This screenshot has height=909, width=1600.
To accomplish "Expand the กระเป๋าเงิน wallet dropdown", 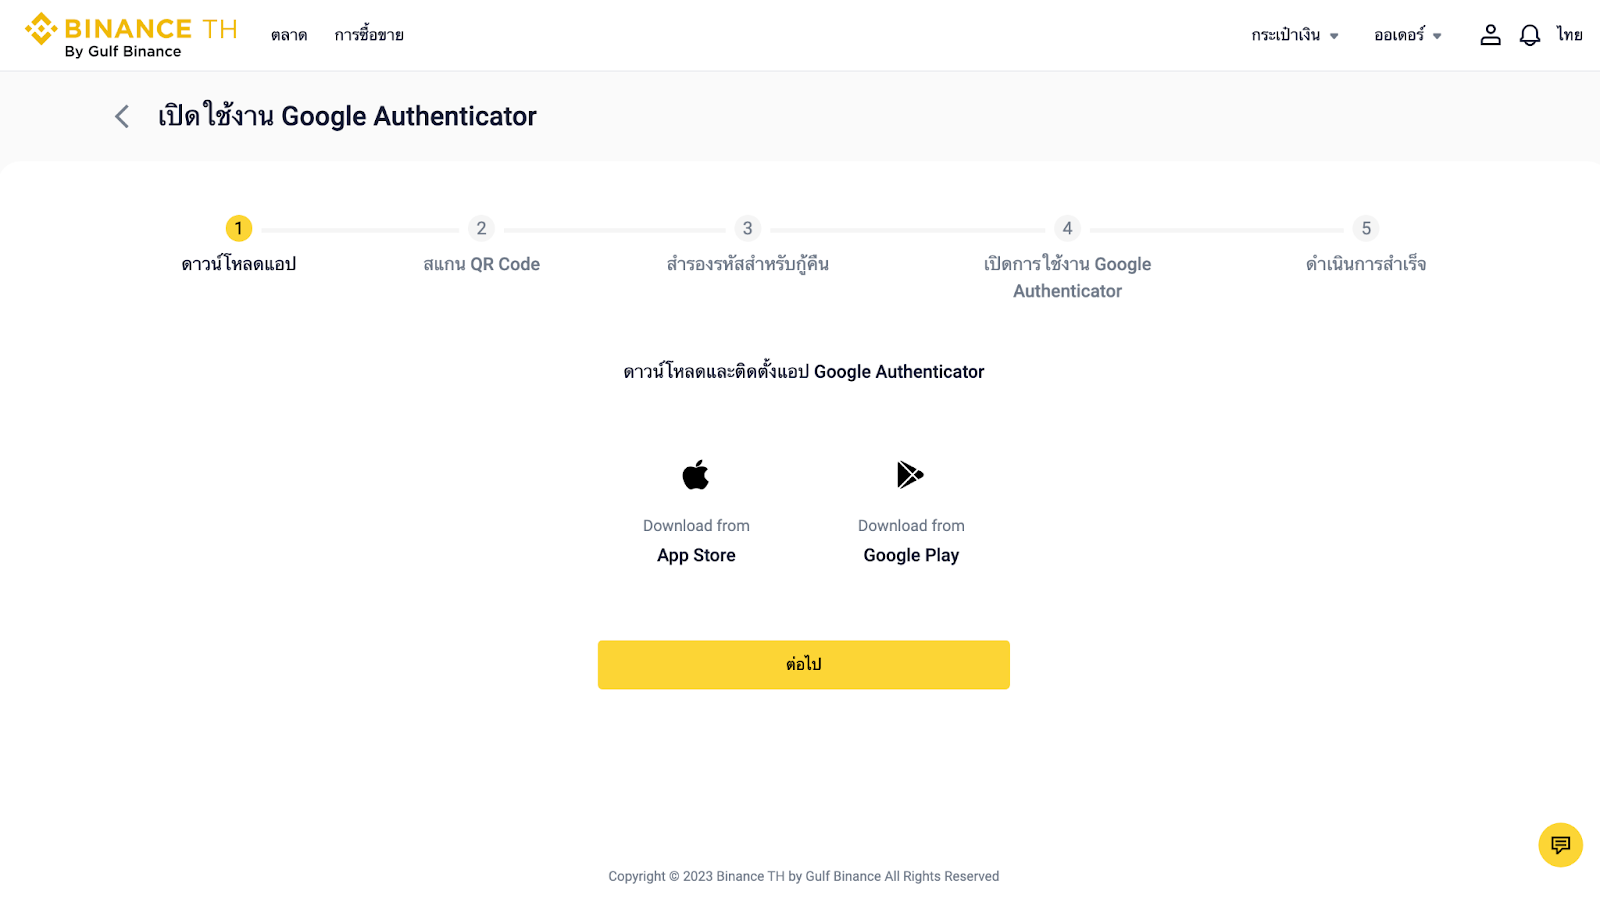I will pos(1294,35).
